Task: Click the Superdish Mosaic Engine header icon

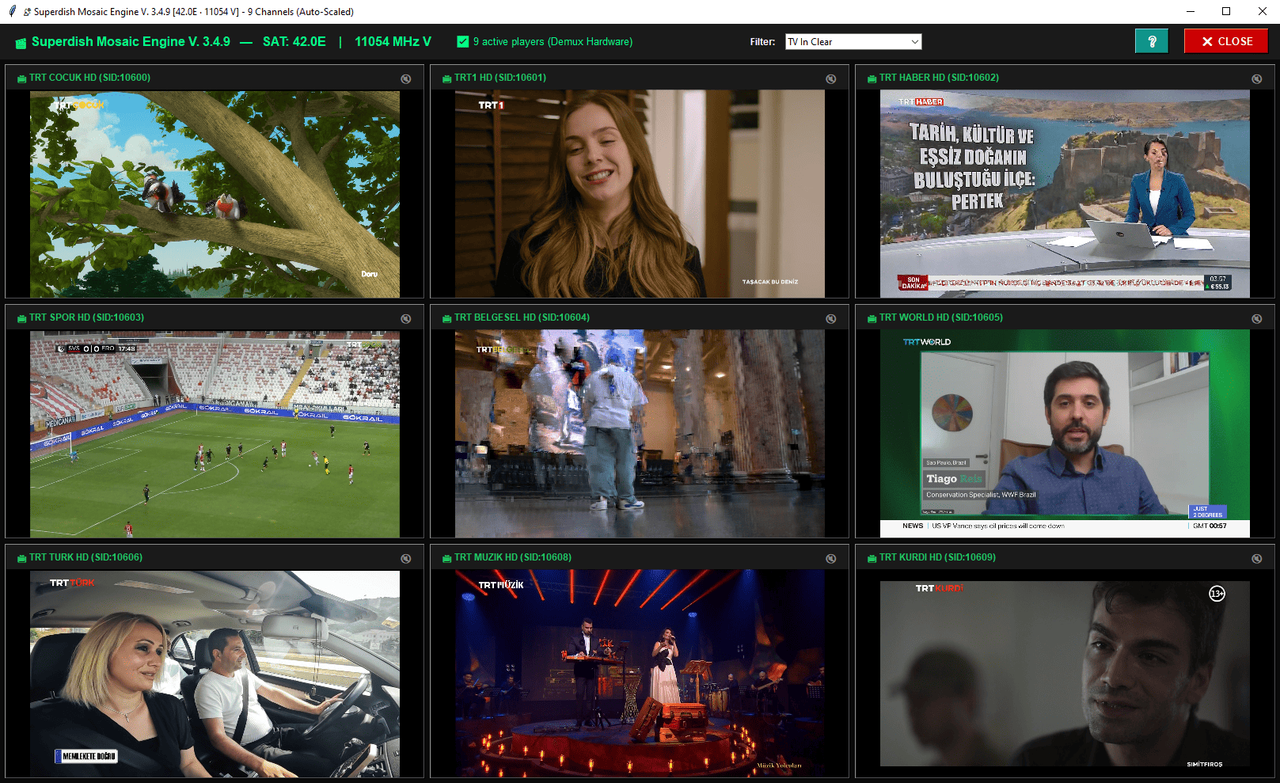Action: [21, 42]
